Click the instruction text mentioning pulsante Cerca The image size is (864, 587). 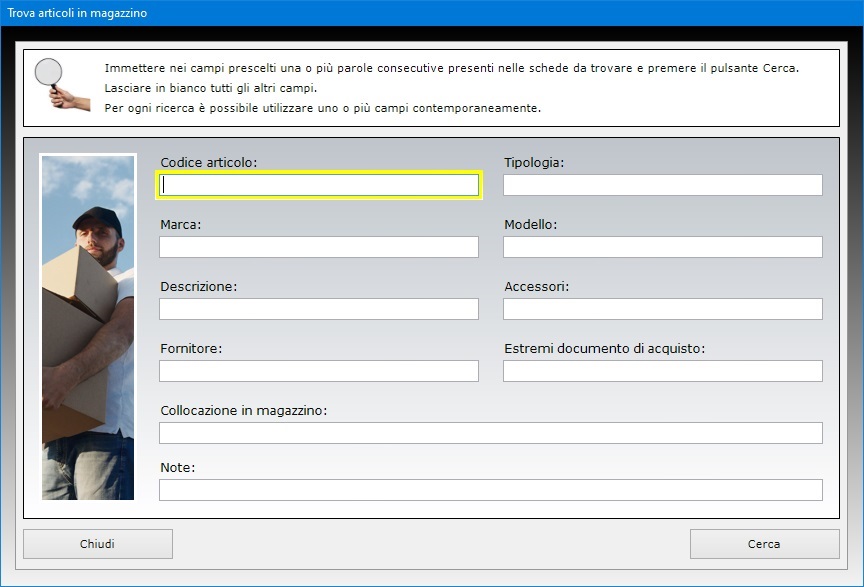pyautogui.click(x=452, y=68)
